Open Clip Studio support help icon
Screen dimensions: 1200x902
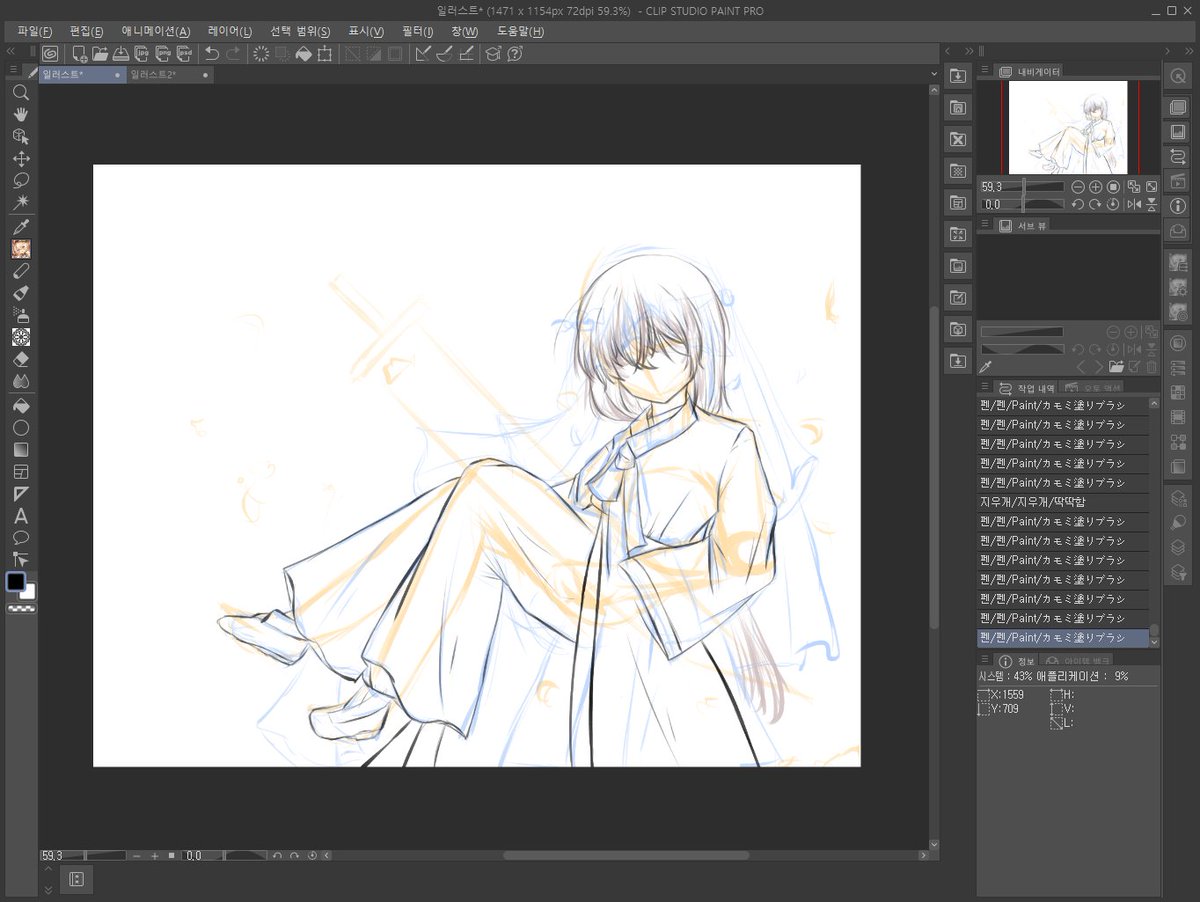(515, 53)
